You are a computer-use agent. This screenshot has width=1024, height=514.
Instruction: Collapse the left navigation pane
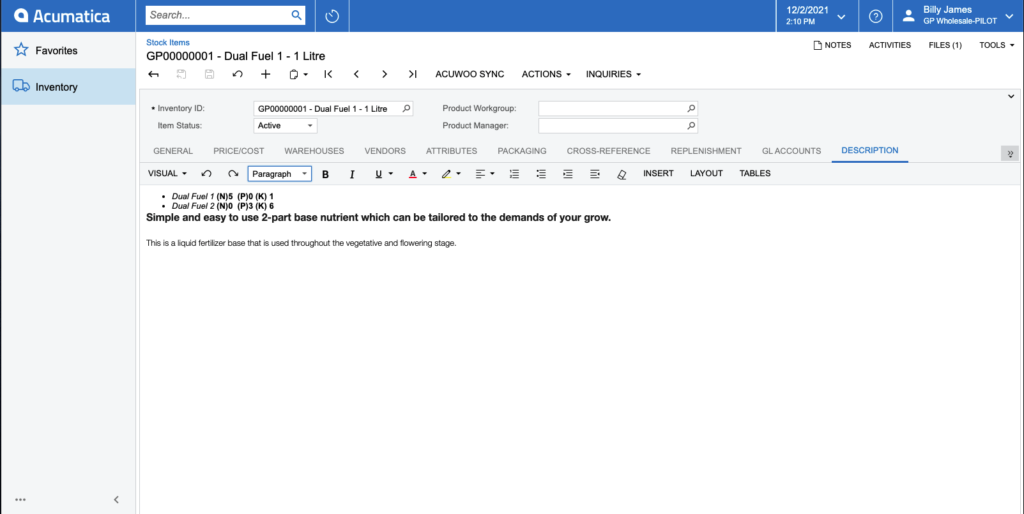[x=116, y=500]
